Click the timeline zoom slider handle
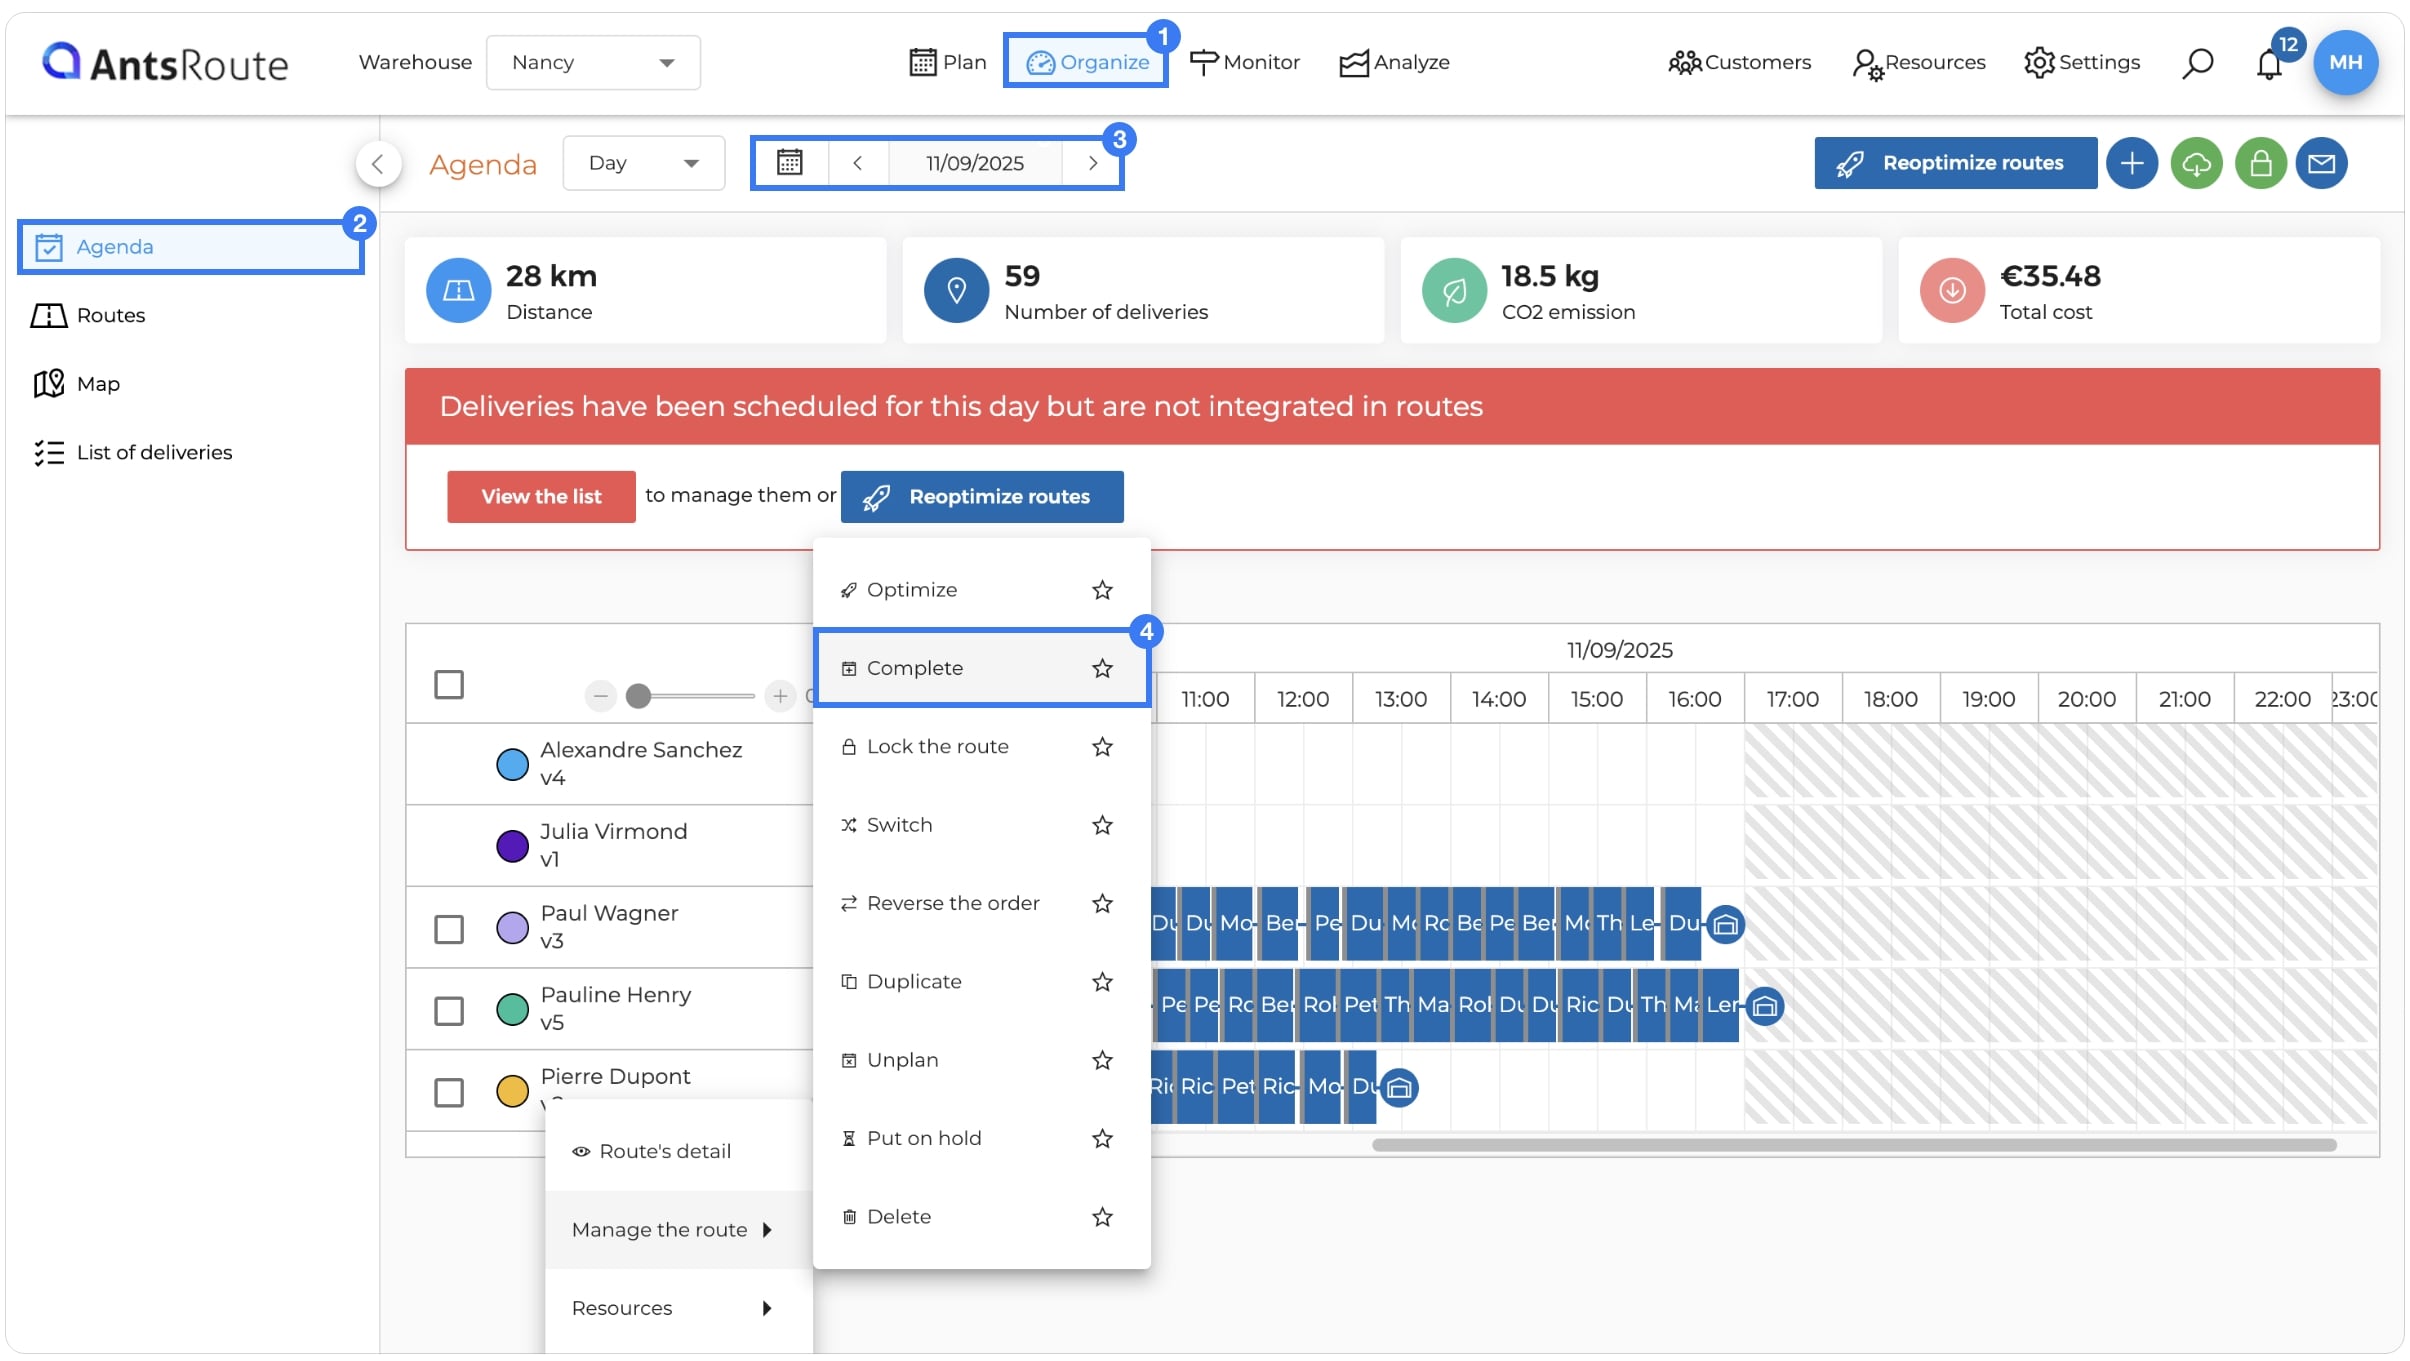The height and width of the screenshot is (1361, 2410). 638,696
